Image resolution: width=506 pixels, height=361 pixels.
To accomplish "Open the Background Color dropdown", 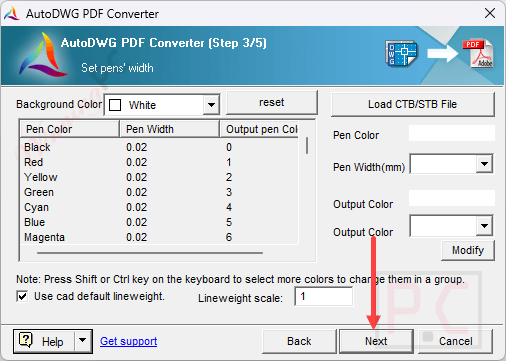I will pyautogui.click(x=211, y=105).
